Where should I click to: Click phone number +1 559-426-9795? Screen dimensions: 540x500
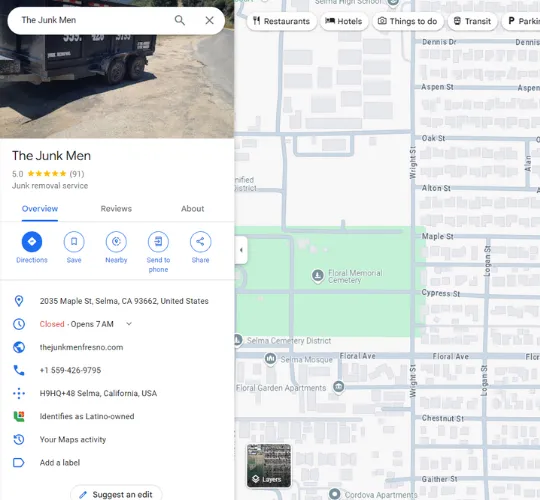tap(70, 370)
